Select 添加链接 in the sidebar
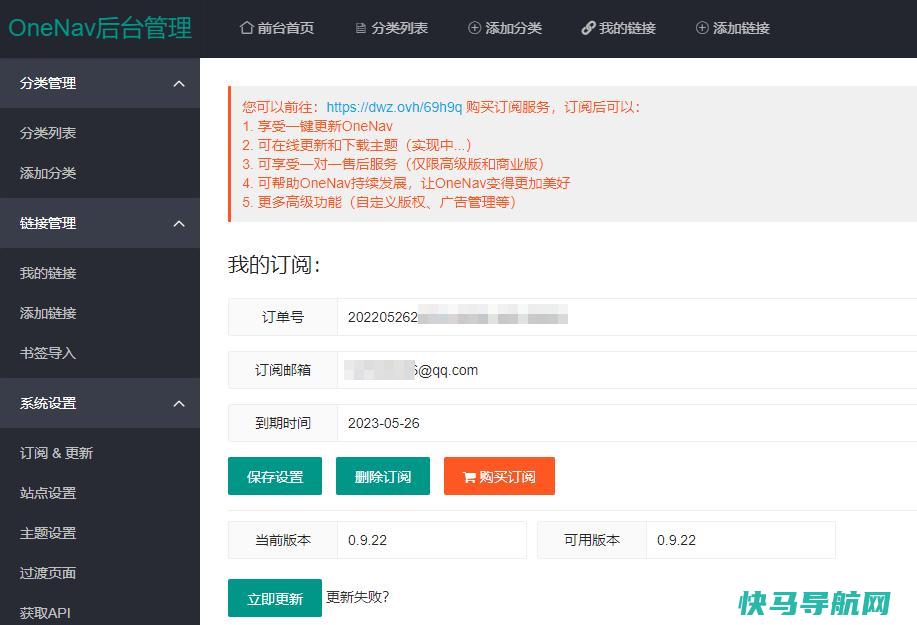Viewport: 917px width, 625px height. pos(48,313)
